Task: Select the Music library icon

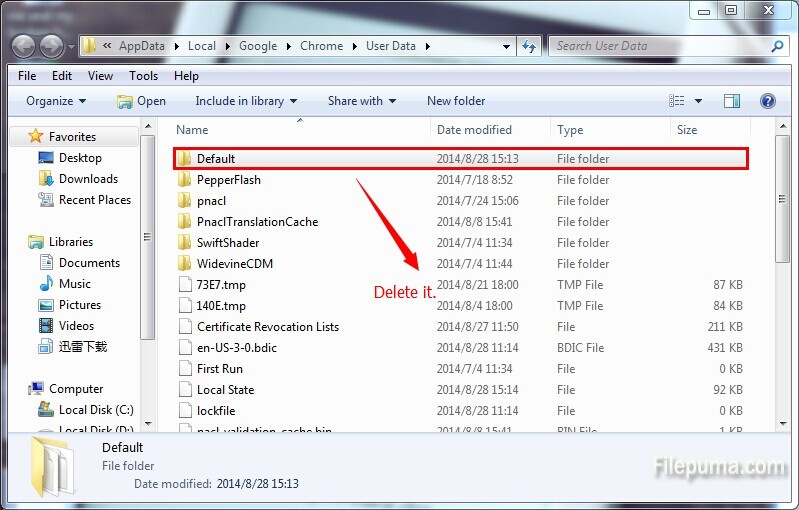Action: 47,284
